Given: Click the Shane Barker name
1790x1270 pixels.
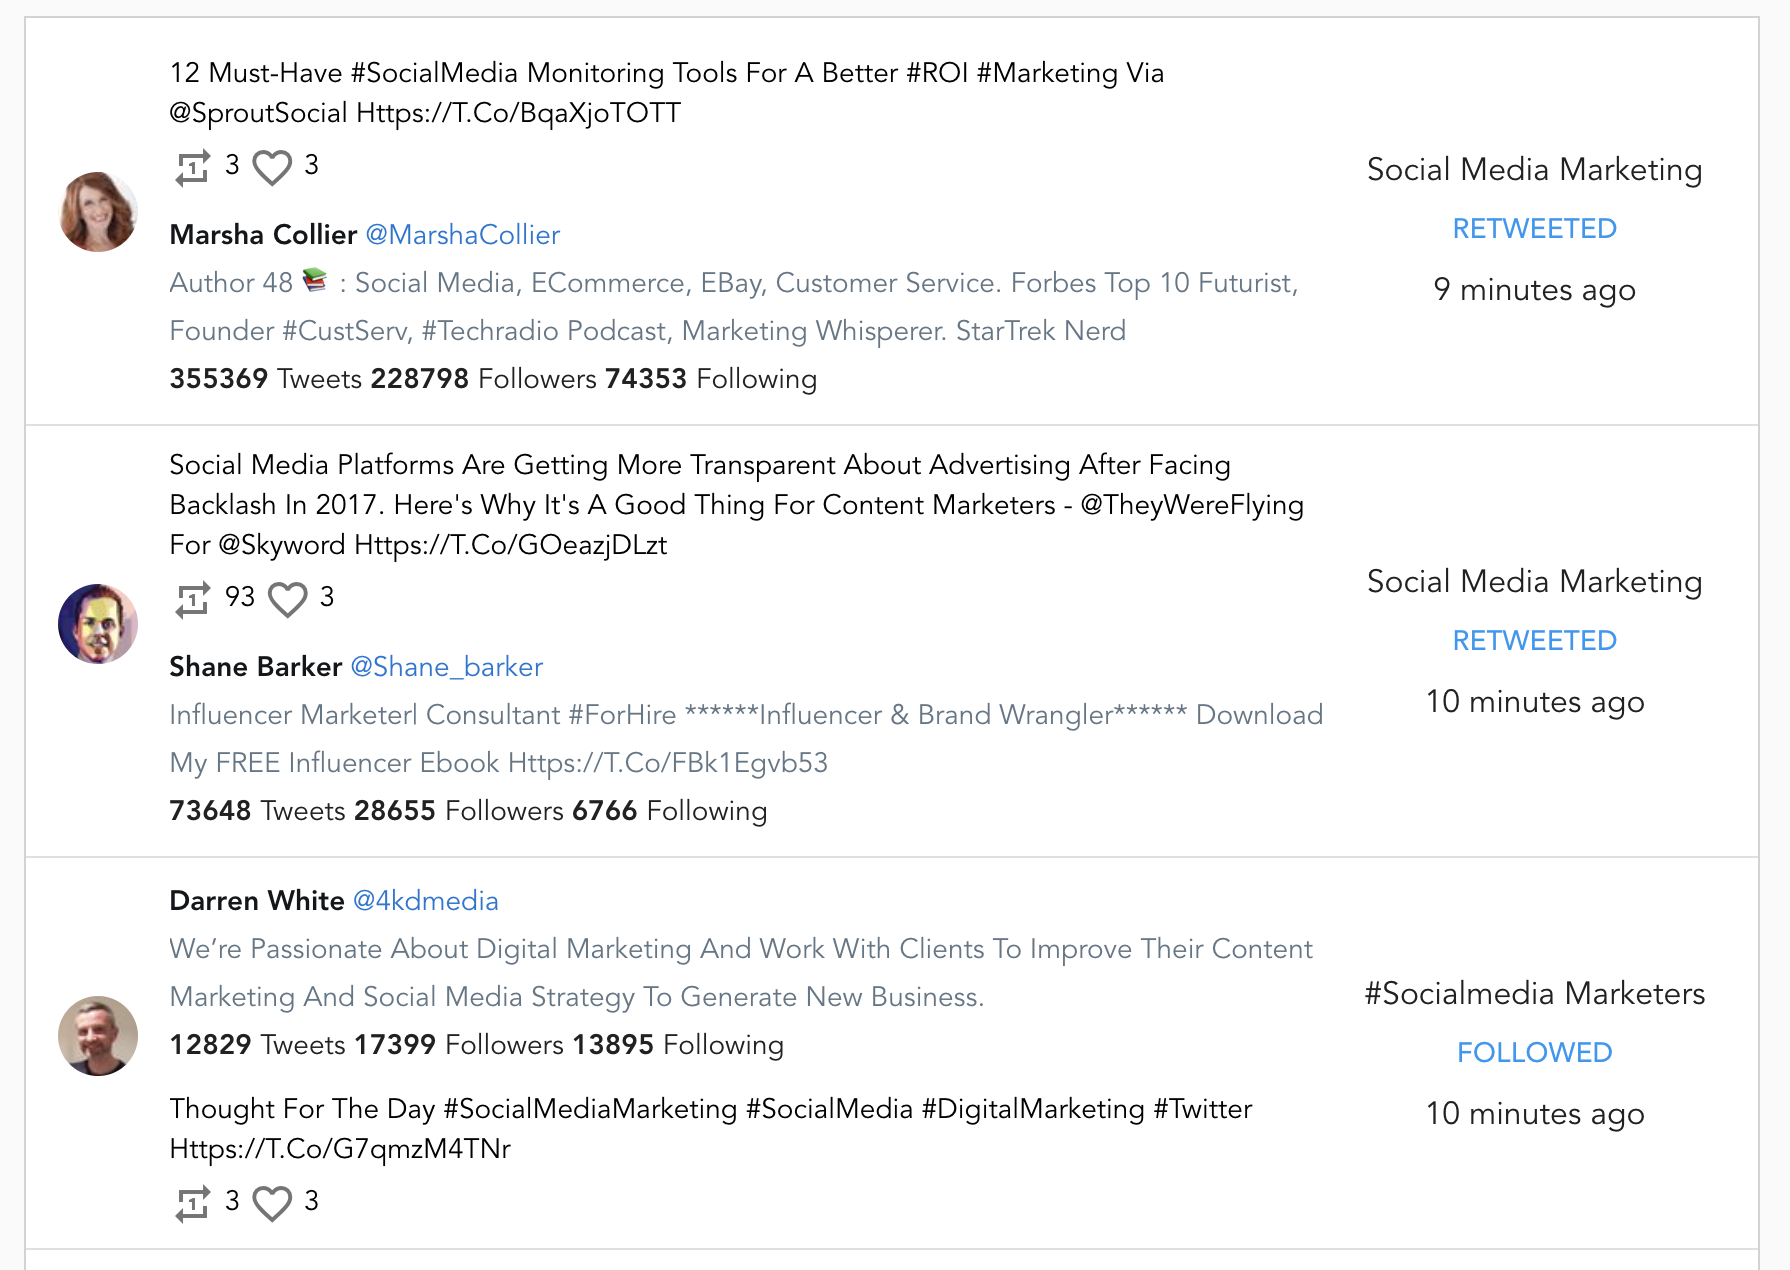Looking at the screenshot, I should 256,667.
